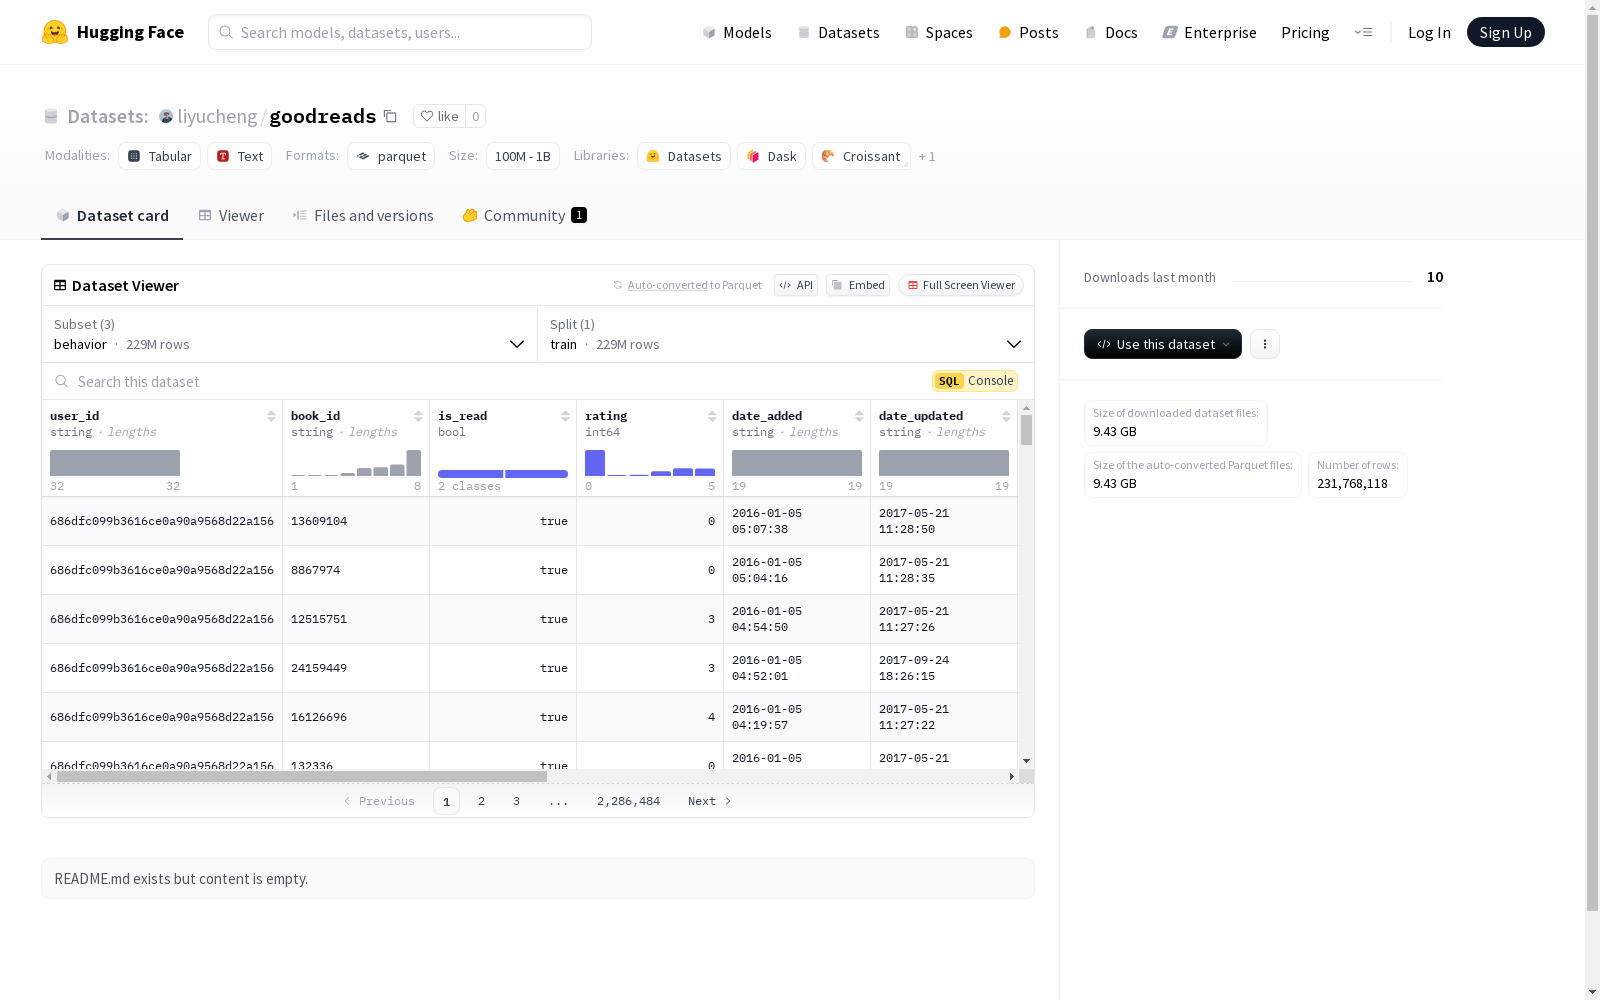Open Use this dataset dropdown
The image size is (1600, 1000).
pos(1163,344)
